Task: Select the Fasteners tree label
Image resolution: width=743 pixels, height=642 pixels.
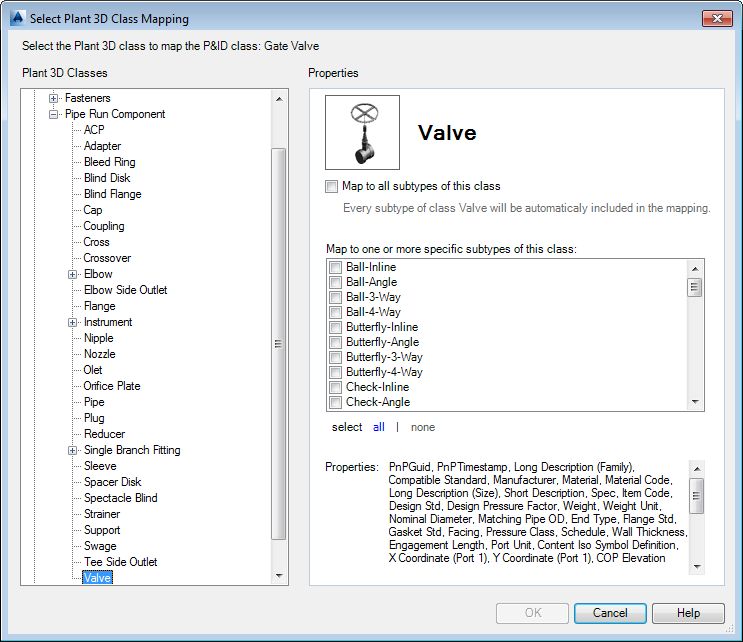Action: [x=88, y=98]
